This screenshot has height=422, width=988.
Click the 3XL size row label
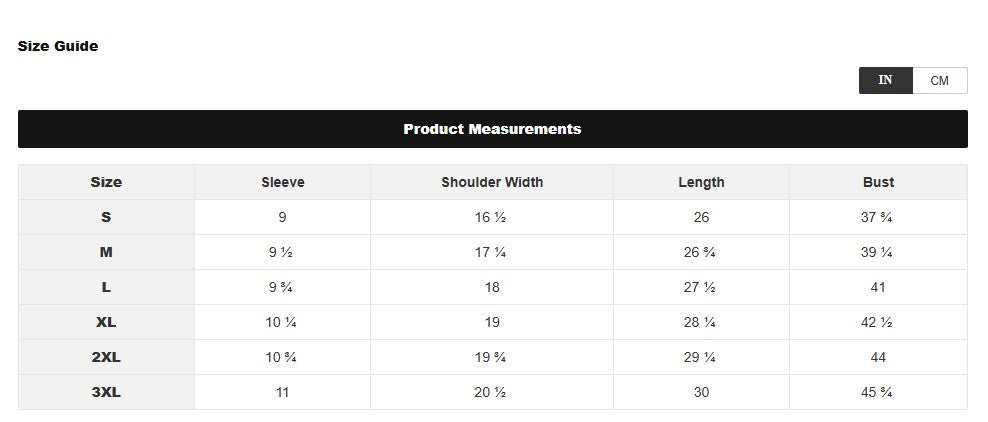(106, 392)
